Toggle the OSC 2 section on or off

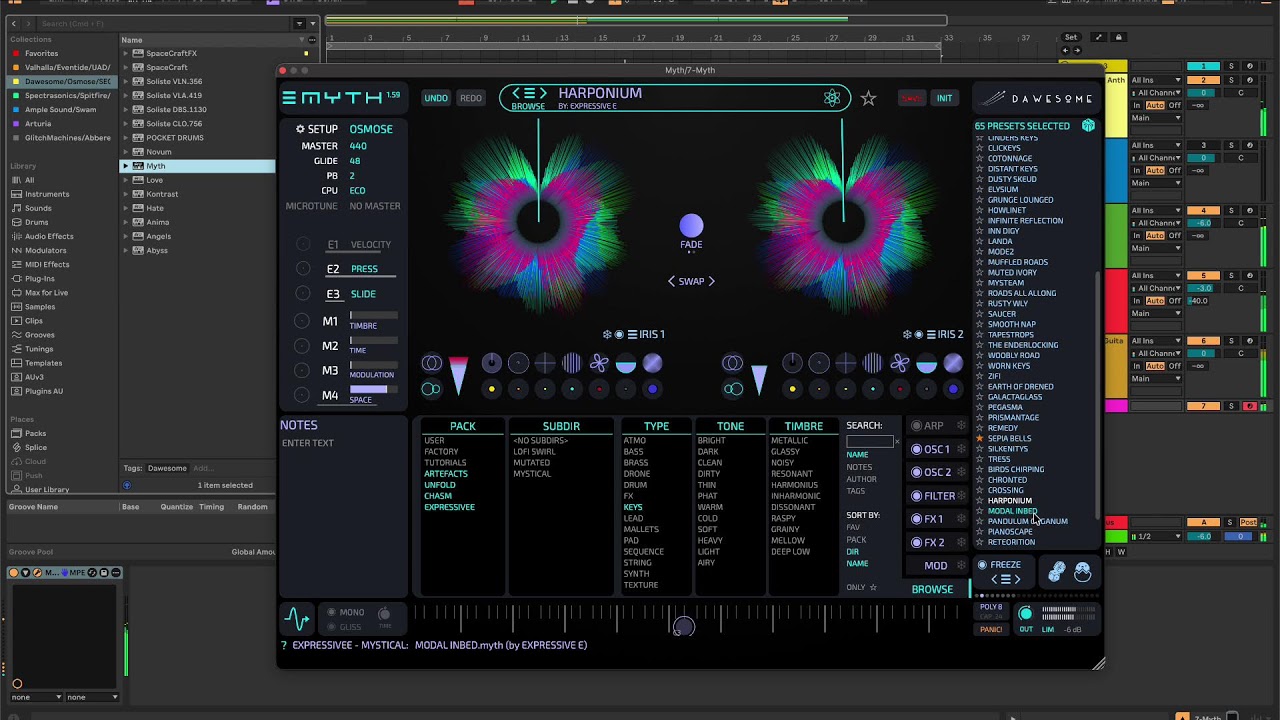[x=916, y=472]
